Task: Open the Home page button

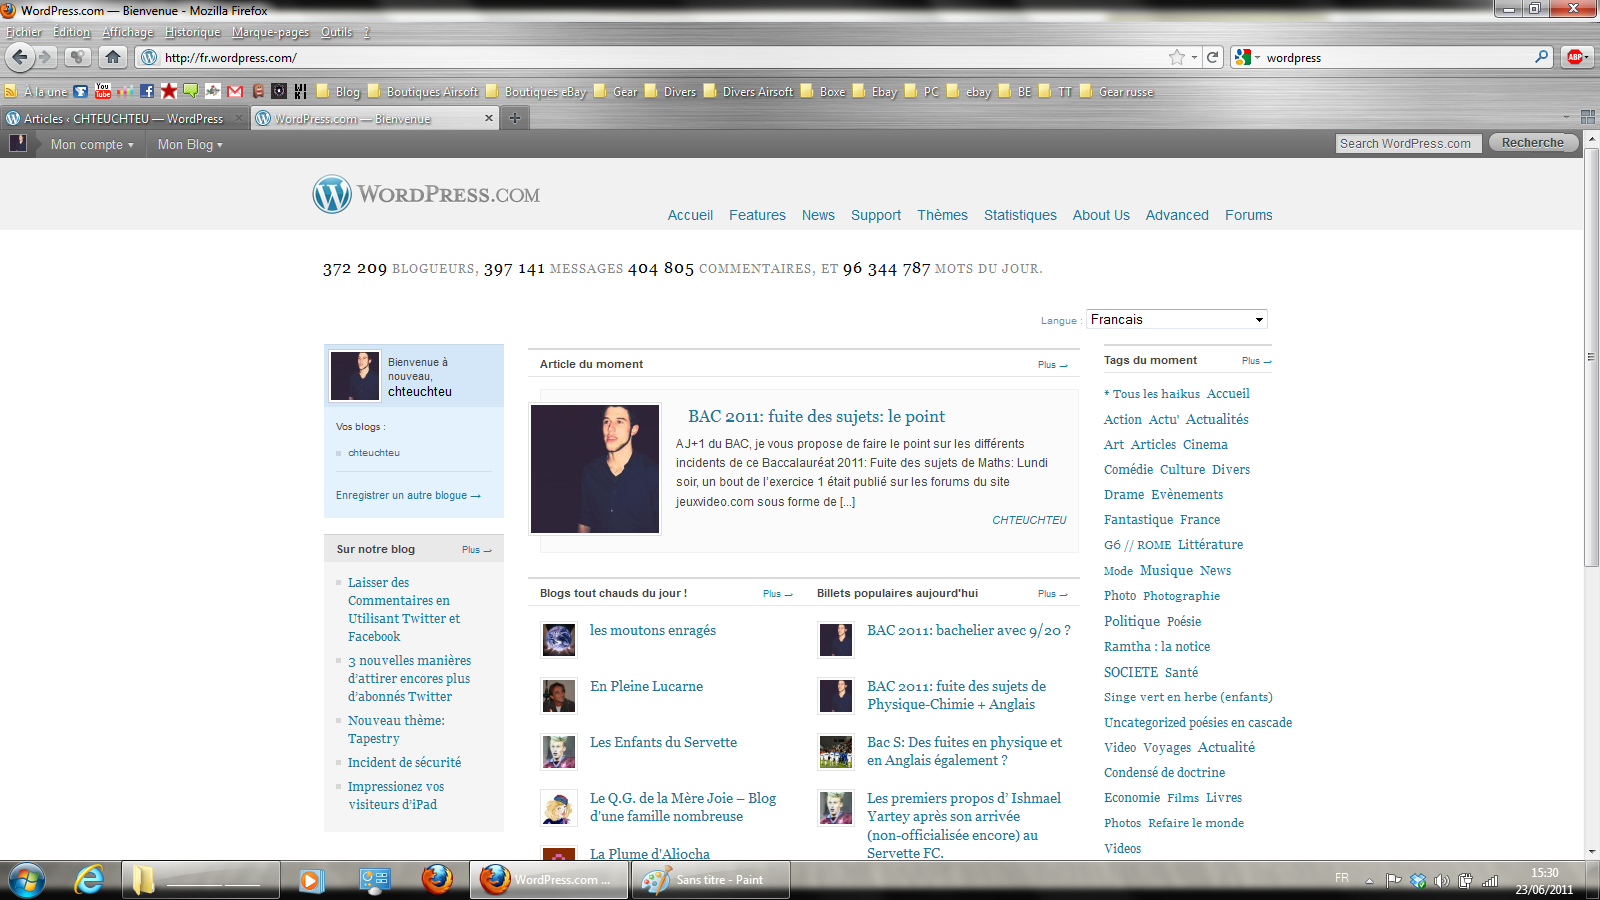Action: coord(113,57)
